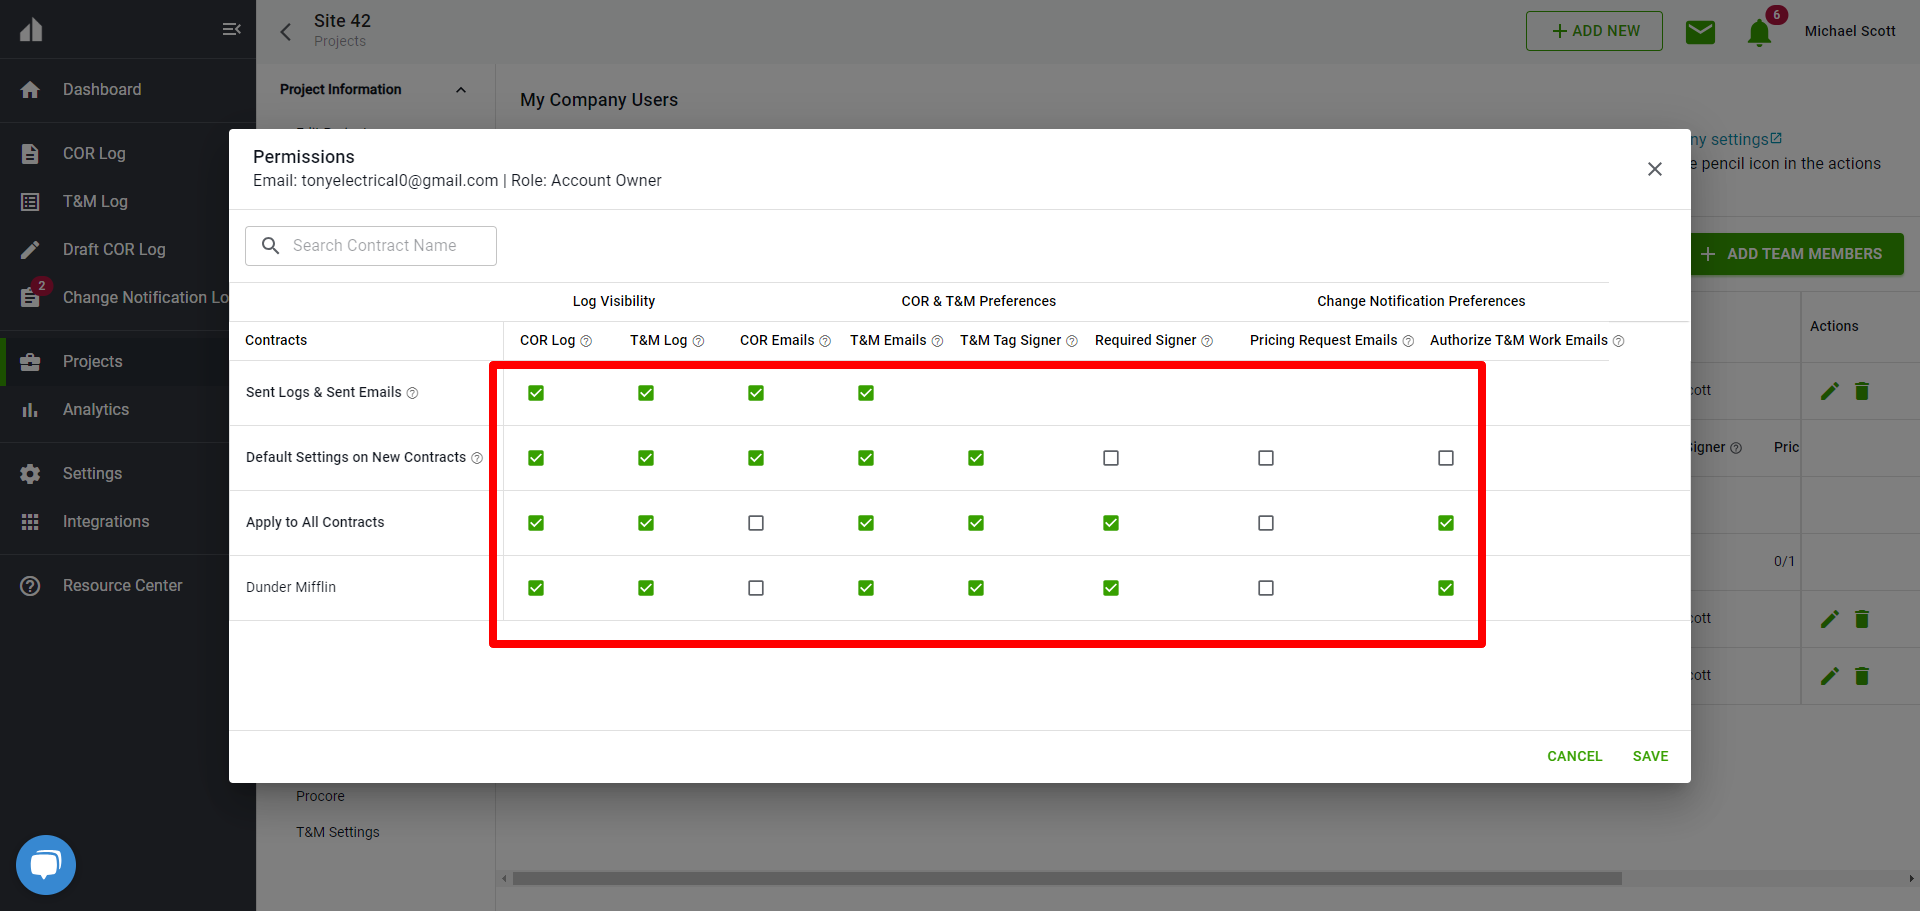
Task: Open T&M Settings in project menu
Action: tap(338, 833)
